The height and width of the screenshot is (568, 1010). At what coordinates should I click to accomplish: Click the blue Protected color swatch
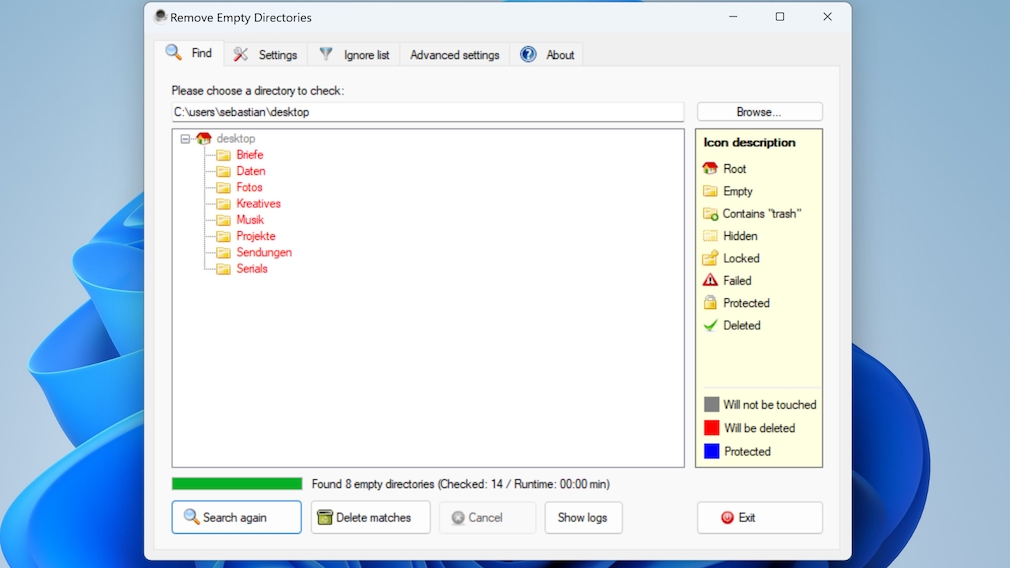[711, 452]
